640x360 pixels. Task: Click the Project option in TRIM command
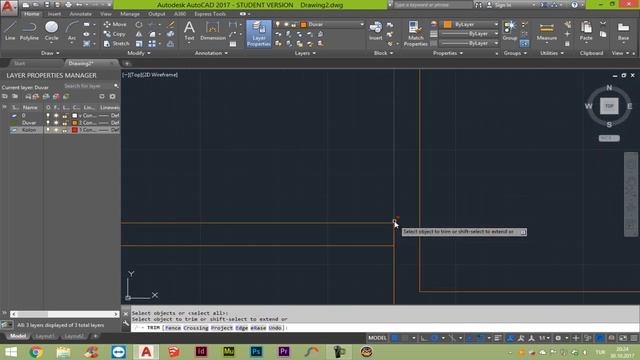click(221, 328)
